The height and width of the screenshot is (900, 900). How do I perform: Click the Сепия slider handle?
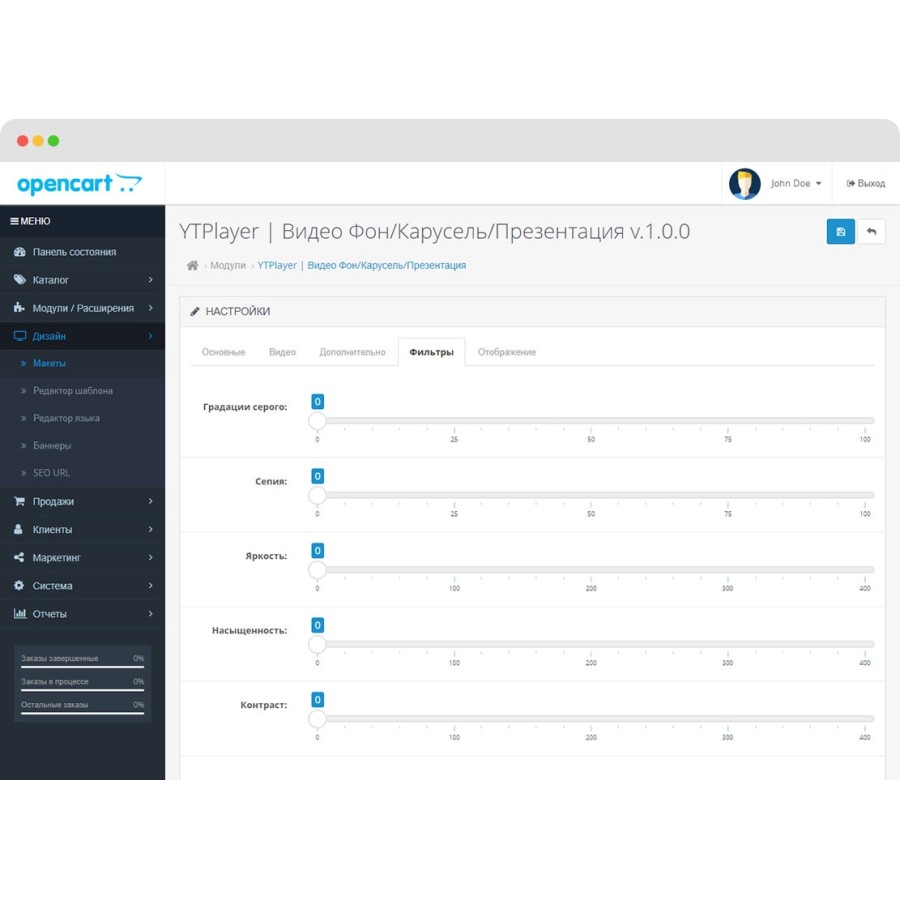coord(317,495)
